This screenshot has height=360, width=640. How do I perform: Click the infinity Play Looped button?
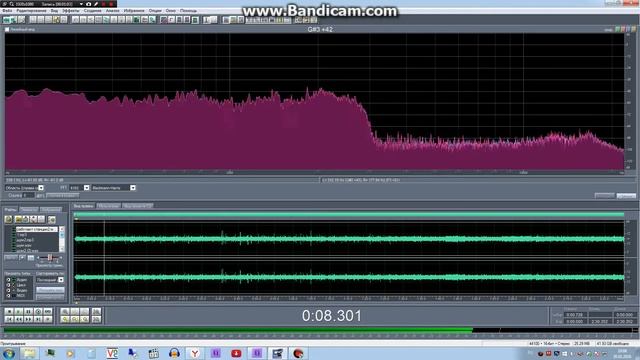pyautogui.click(x=48, y=312)
